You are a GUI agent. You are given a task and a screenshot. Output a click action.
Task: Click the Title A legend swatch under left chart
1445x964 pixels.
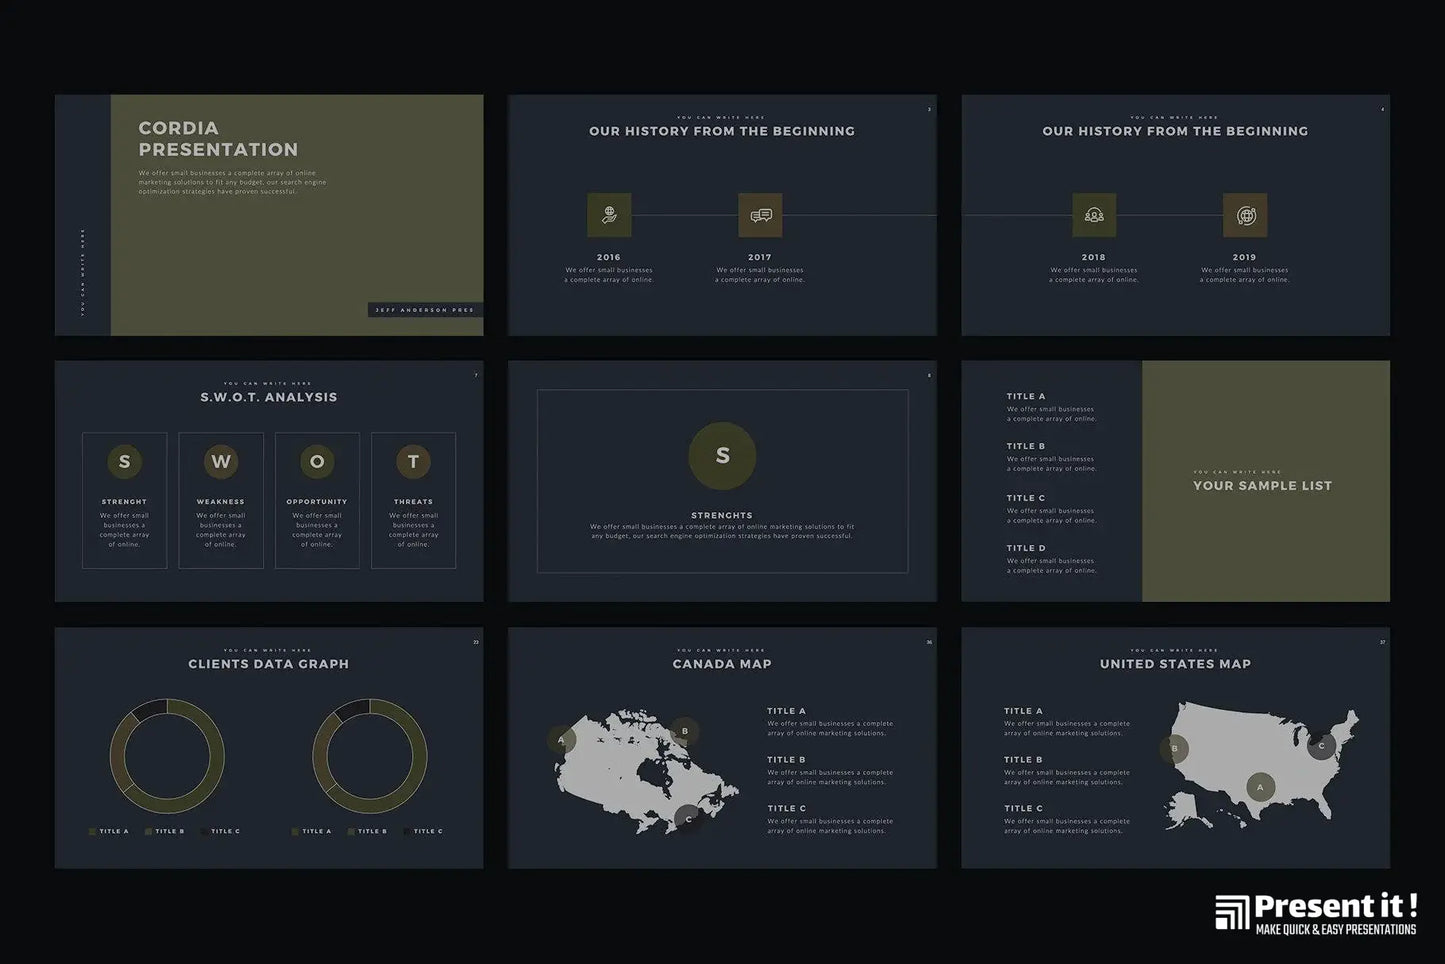(93, 831)
